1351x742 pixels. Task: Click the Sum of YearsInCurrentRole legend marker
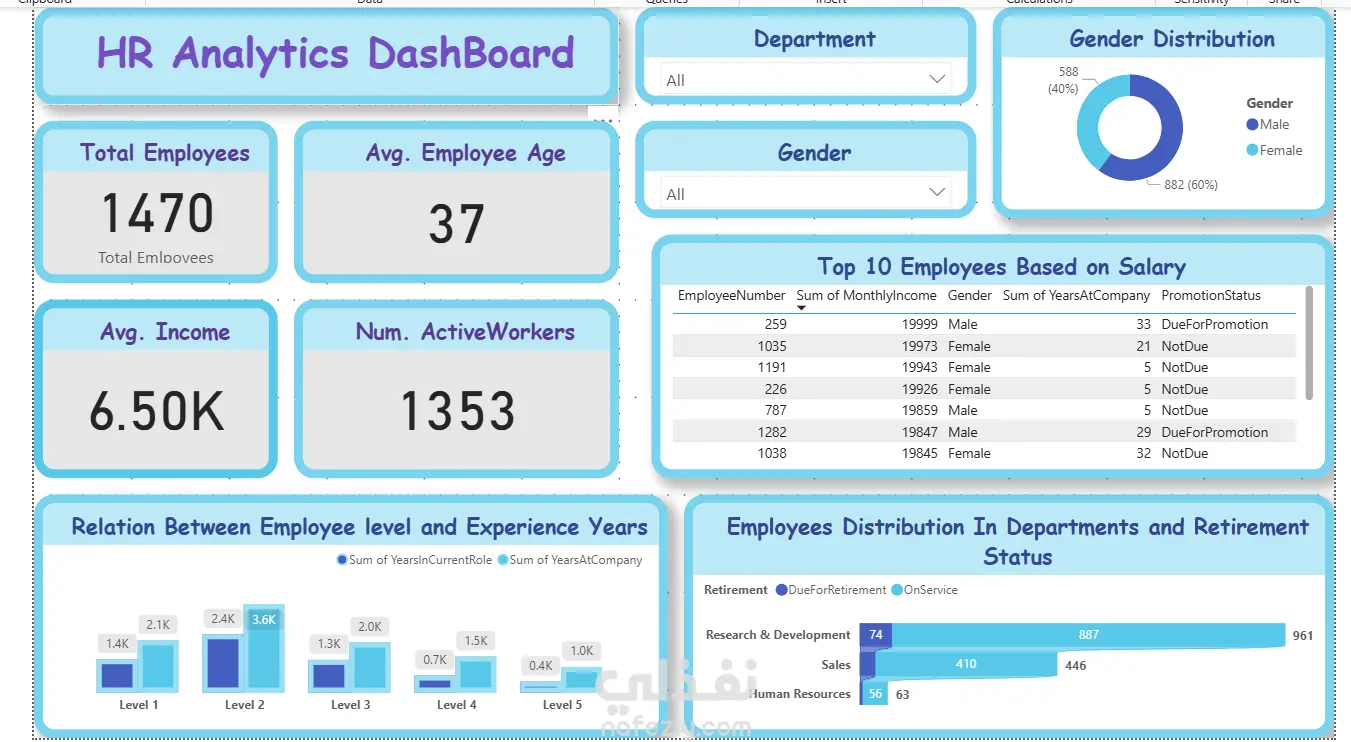343,560
